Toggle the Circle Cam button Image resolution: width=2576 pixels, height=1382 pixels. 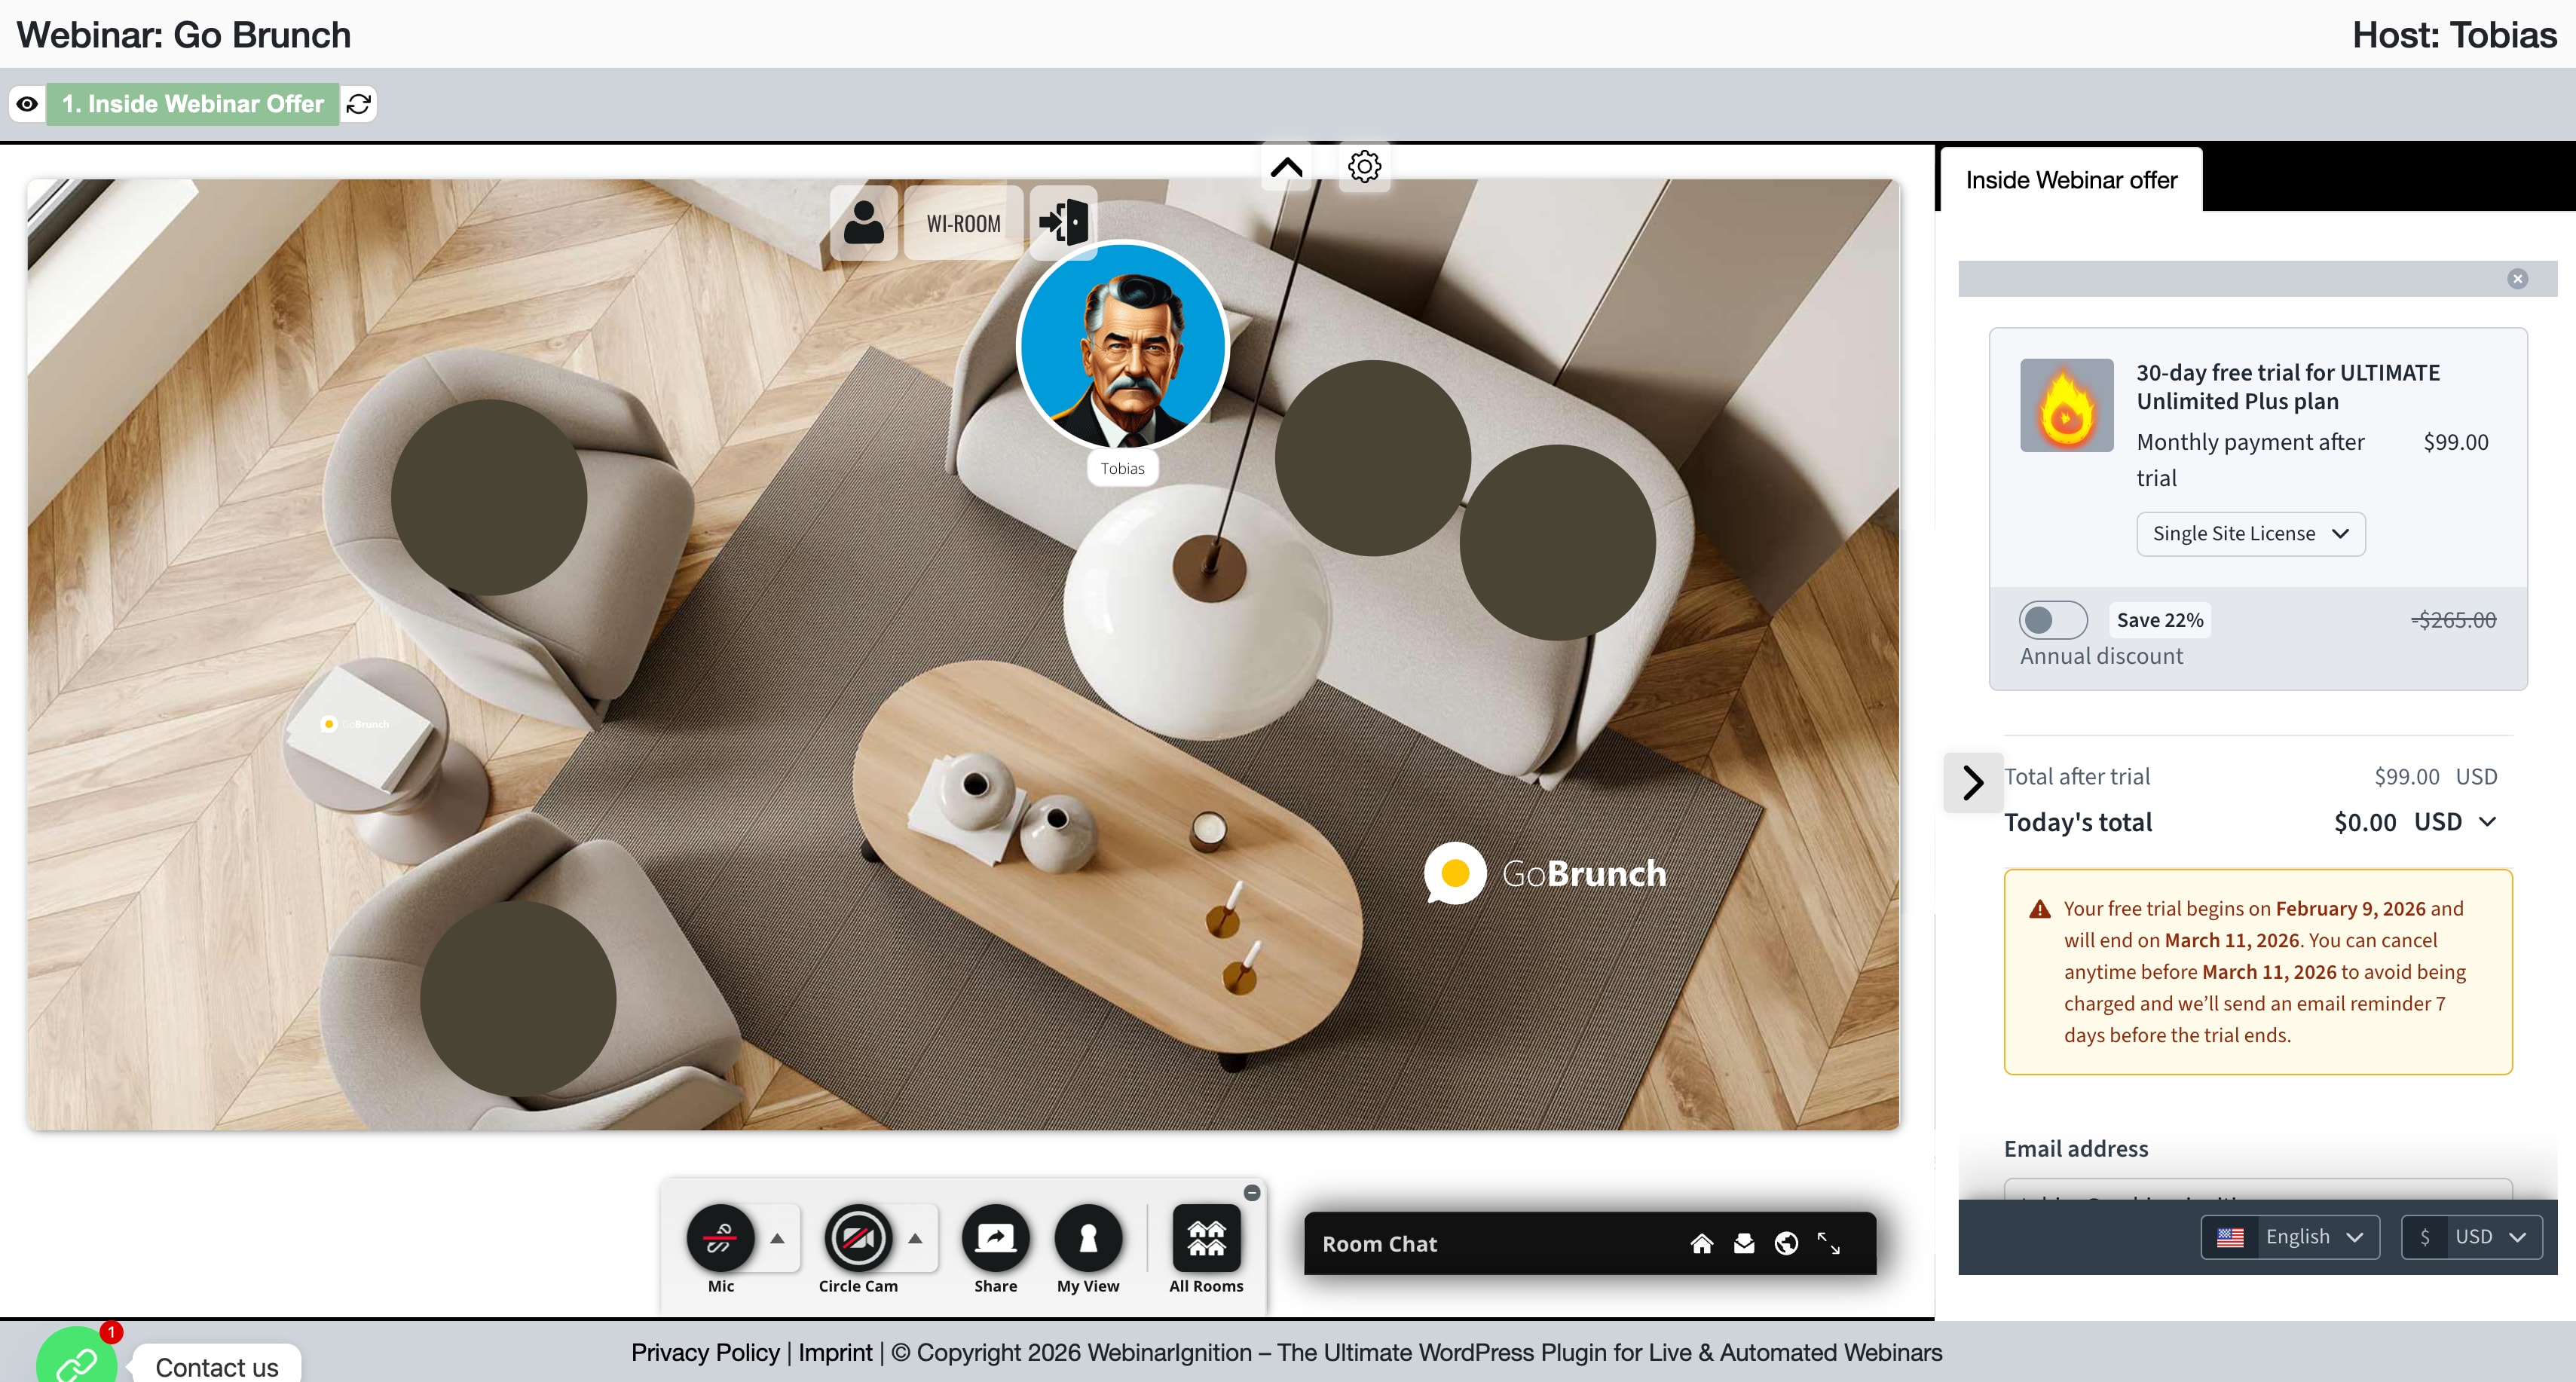coord(858,1239)
